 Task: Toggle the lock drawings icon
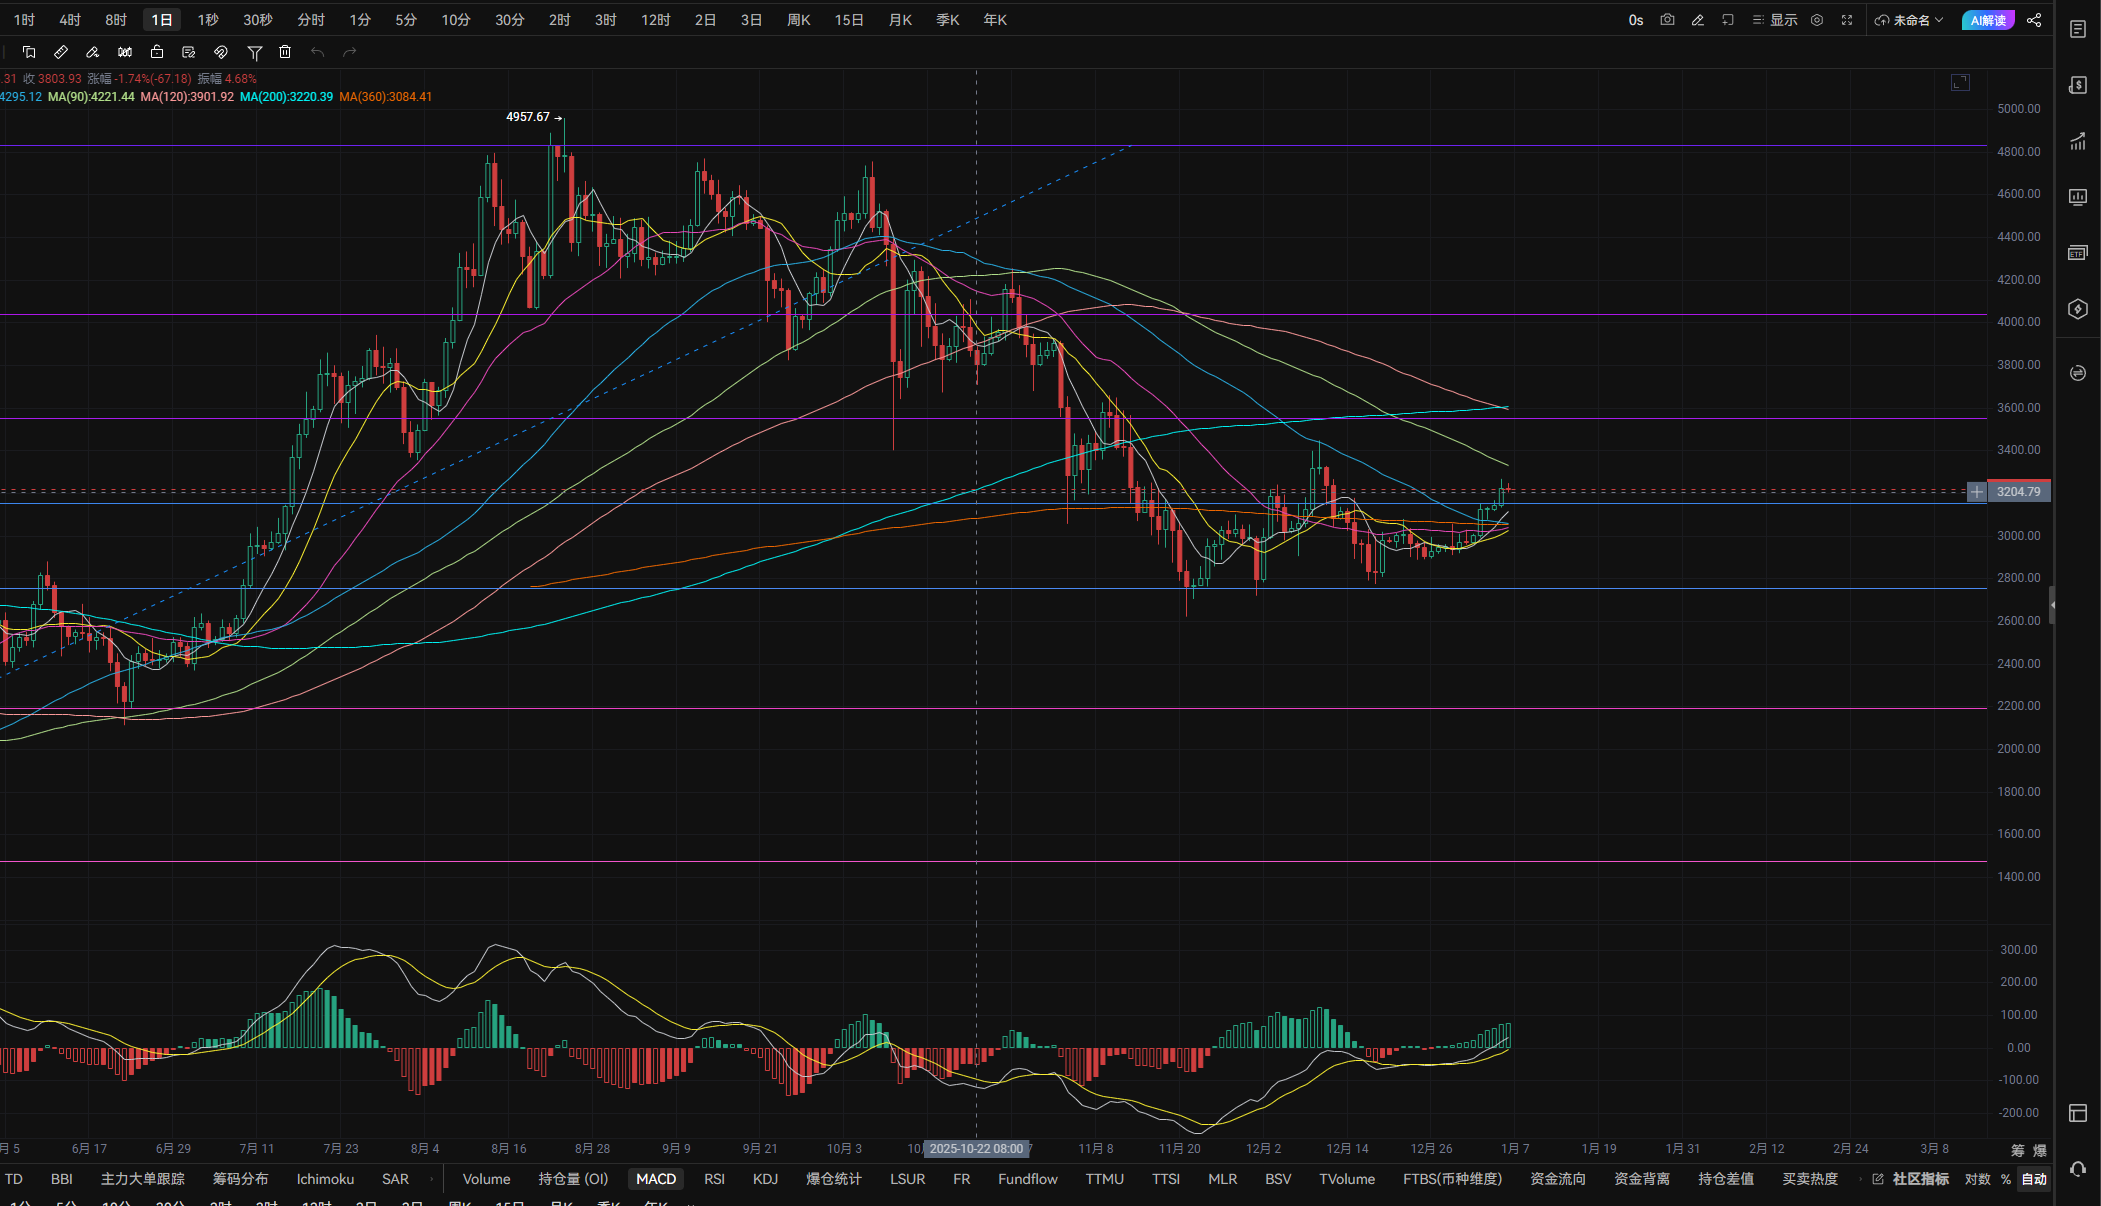coord(157,52)
